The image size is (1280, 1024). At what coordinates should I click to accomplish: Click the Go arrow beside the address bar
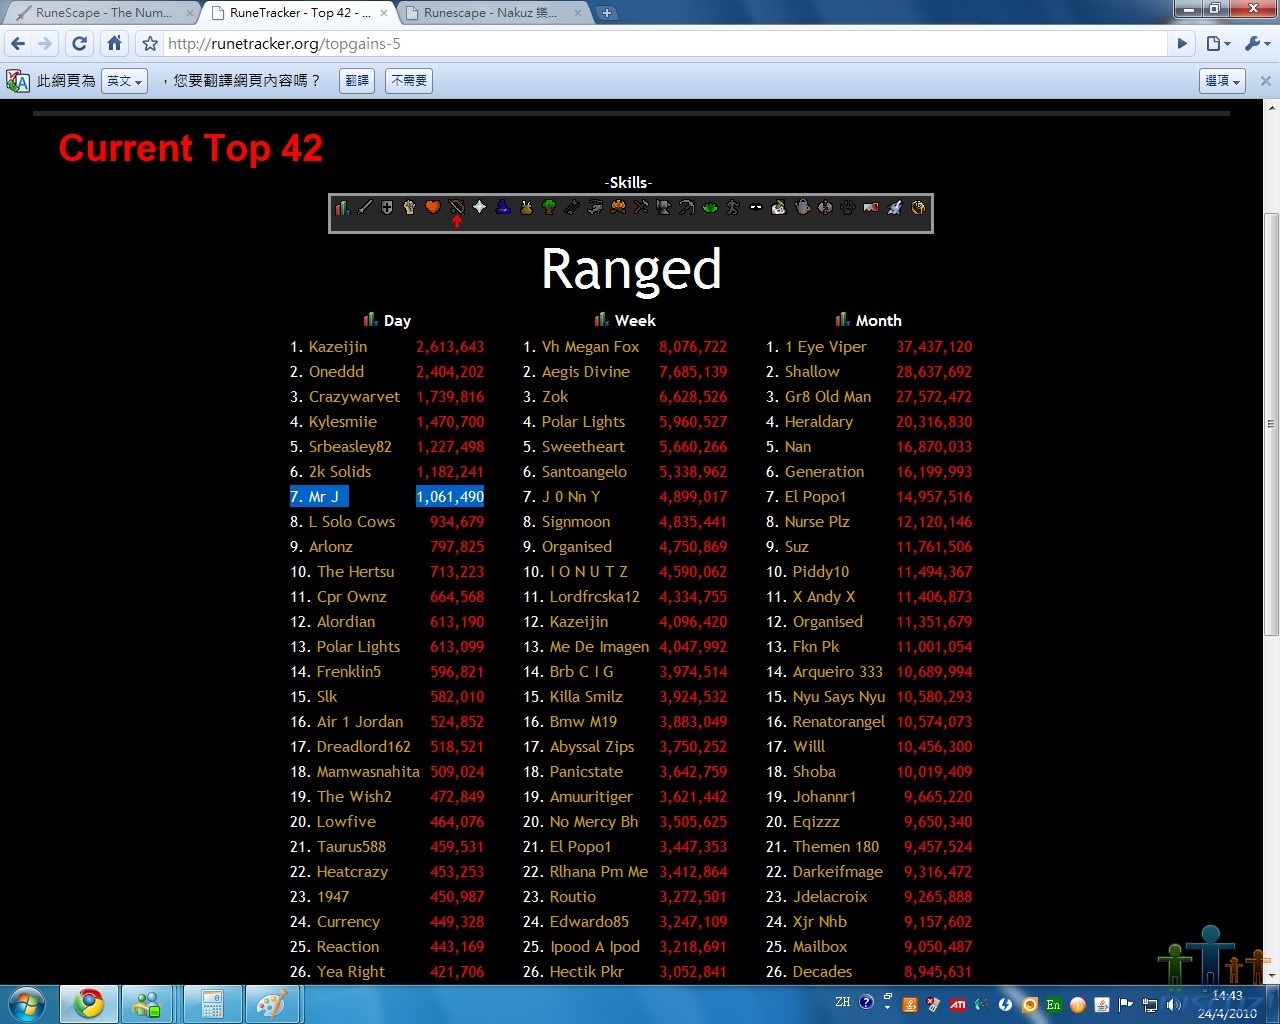[1182, 44]
